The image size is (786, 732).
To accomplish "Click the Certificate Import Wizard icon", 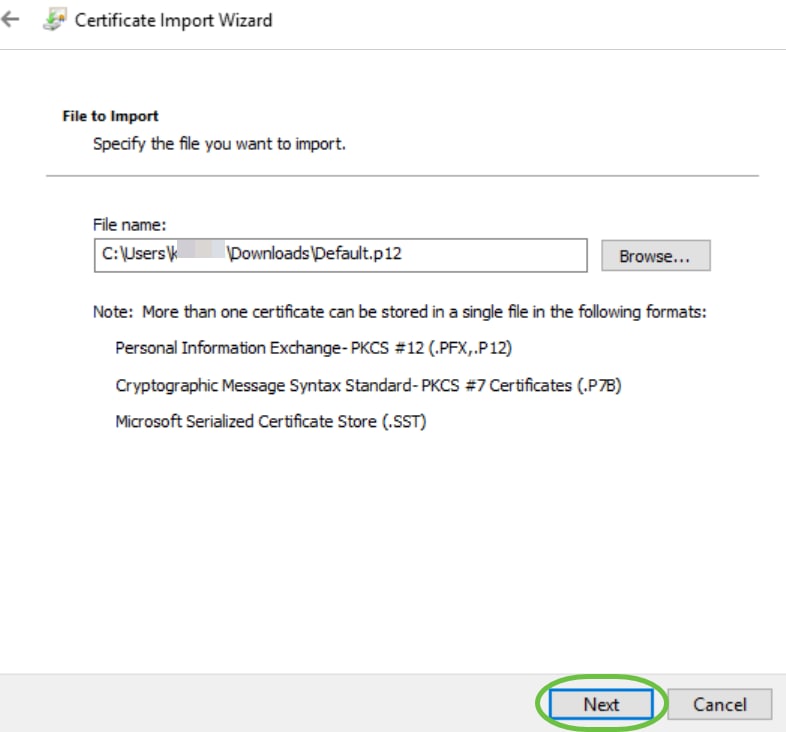I will pyautogui.click(x=55, y=20).
